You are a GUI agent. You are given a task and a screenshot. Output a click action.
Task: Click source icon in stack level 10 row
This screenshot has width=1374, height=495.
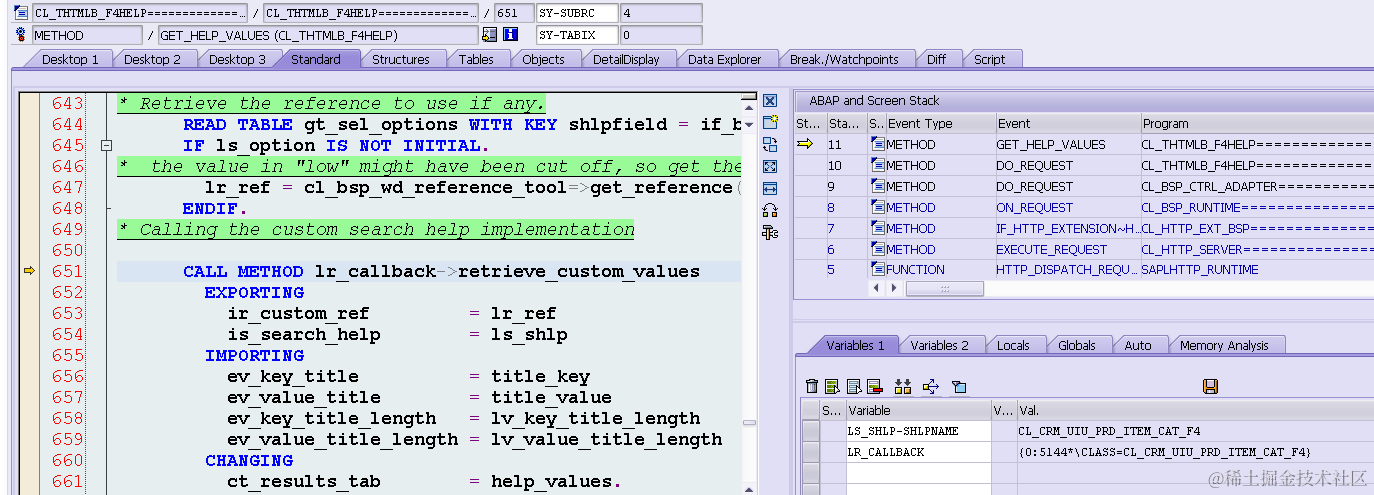877,166
